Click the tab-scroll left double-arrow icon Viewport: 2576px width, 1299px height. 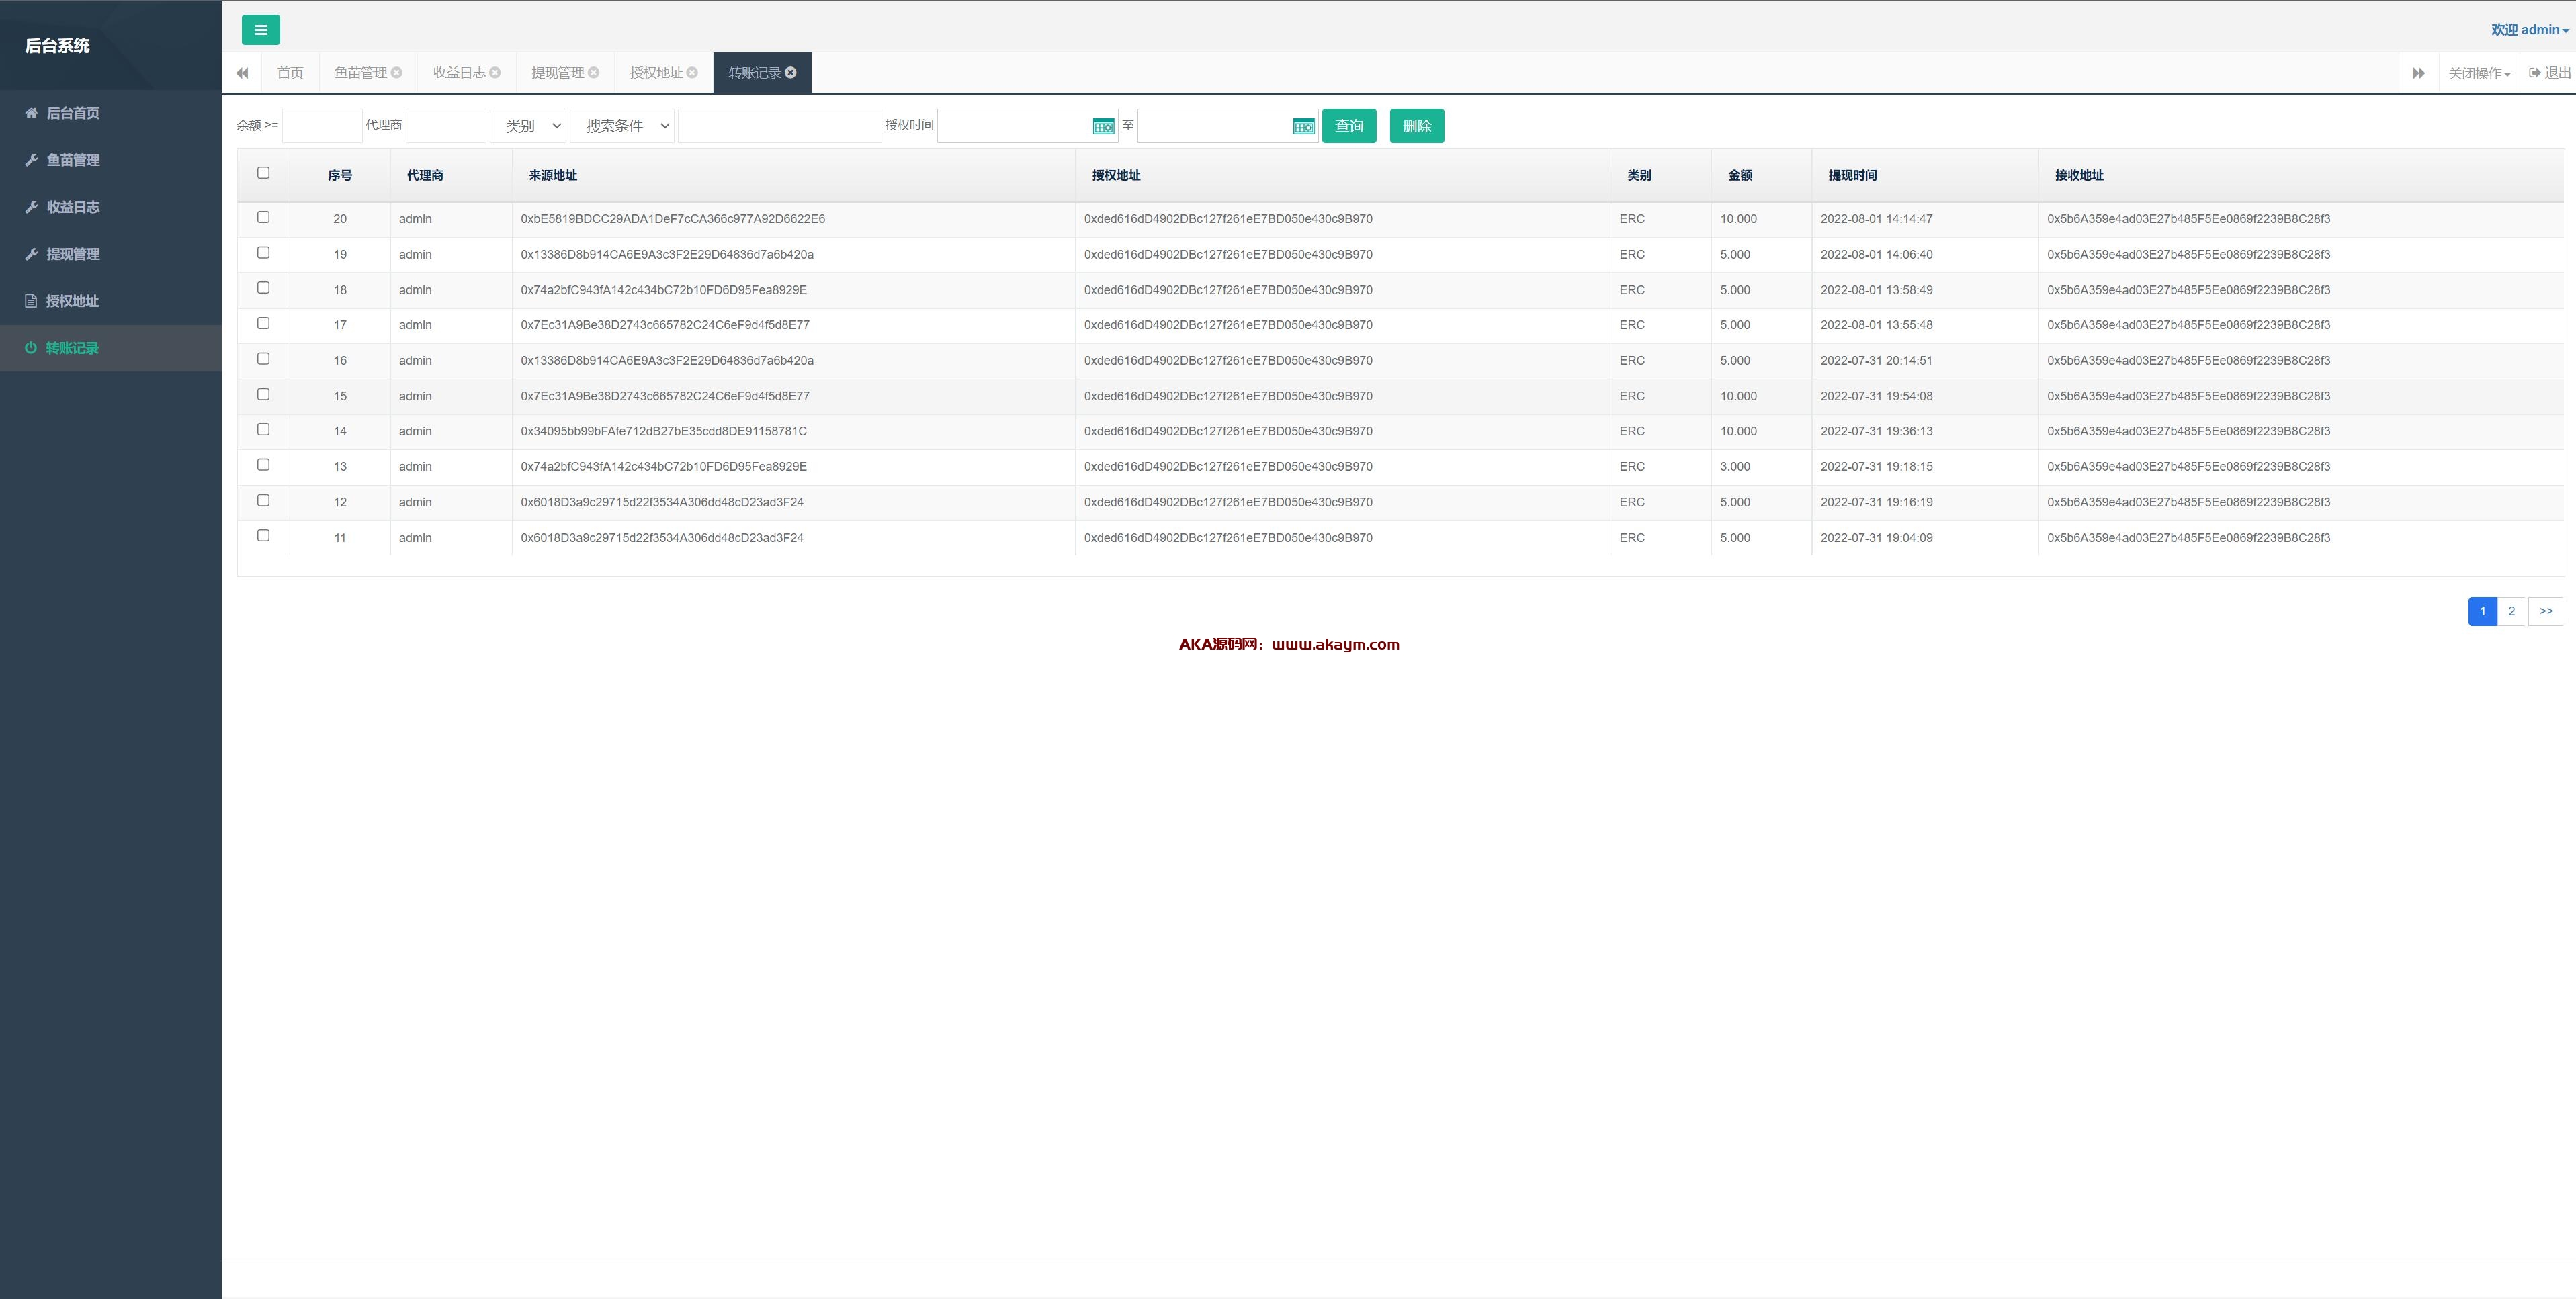242,73
